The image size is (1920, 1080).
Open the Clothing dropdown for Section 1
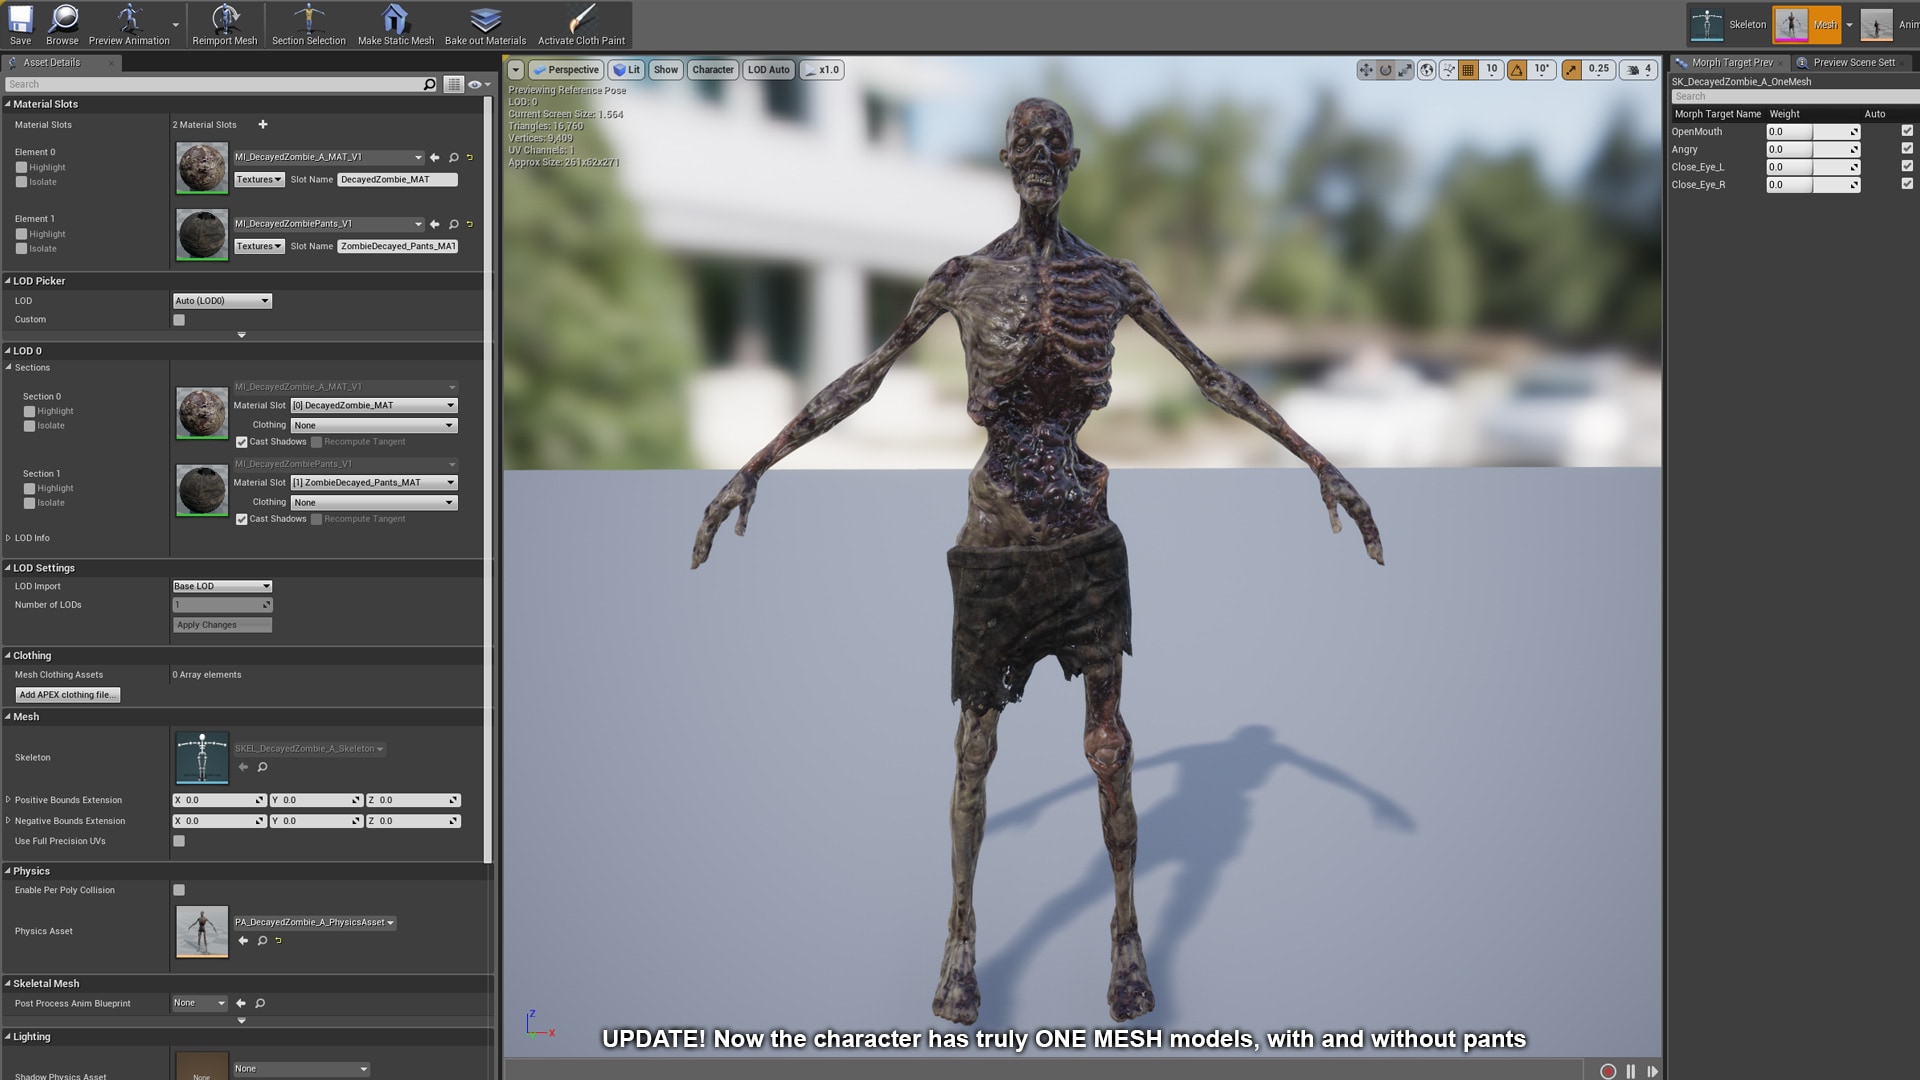coord(373,502)
